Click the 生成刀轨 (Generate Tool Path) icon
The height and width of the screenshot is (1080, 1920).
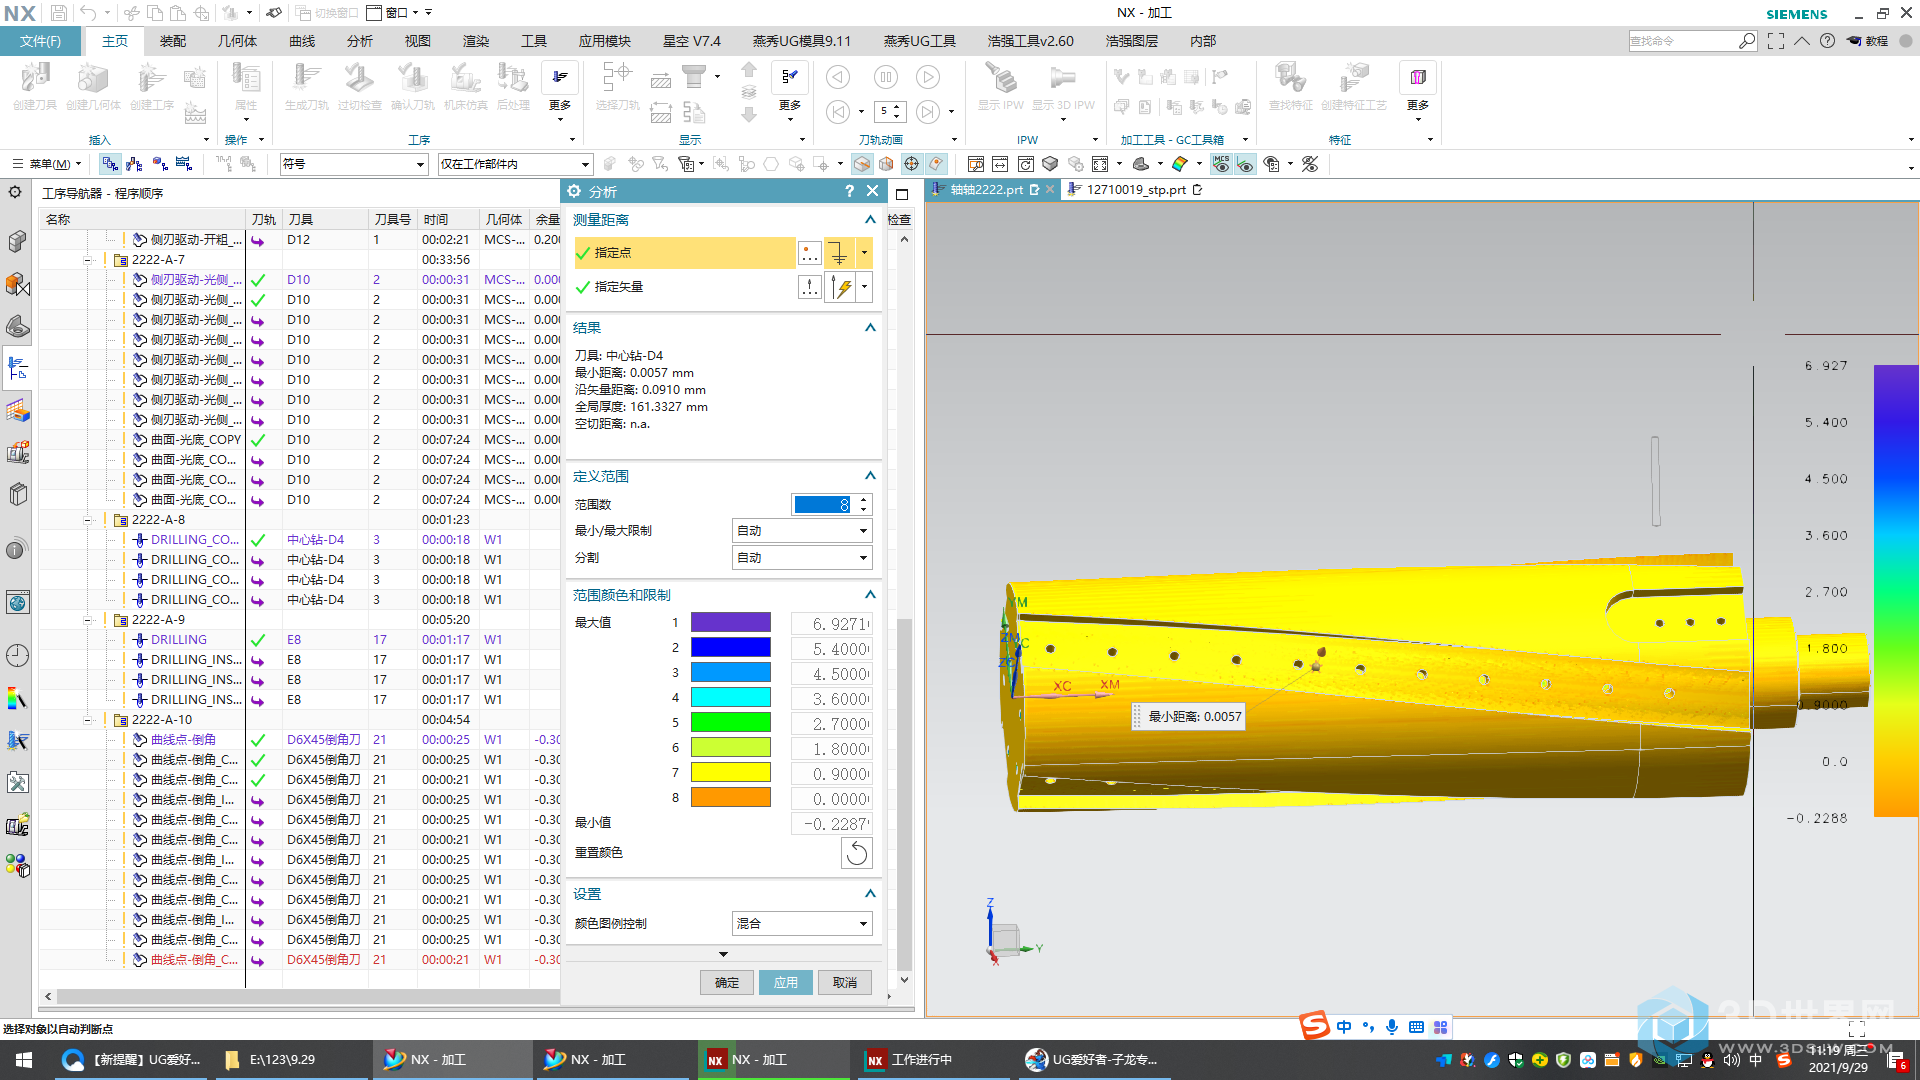click(306, 86)
